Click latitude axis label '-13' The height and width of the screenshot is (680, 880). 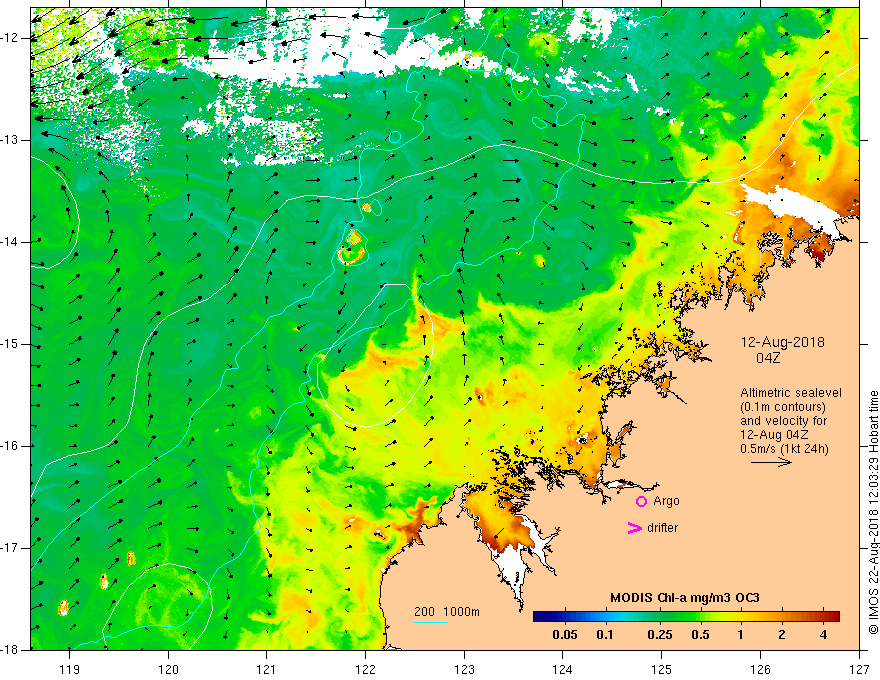(11, 140)
